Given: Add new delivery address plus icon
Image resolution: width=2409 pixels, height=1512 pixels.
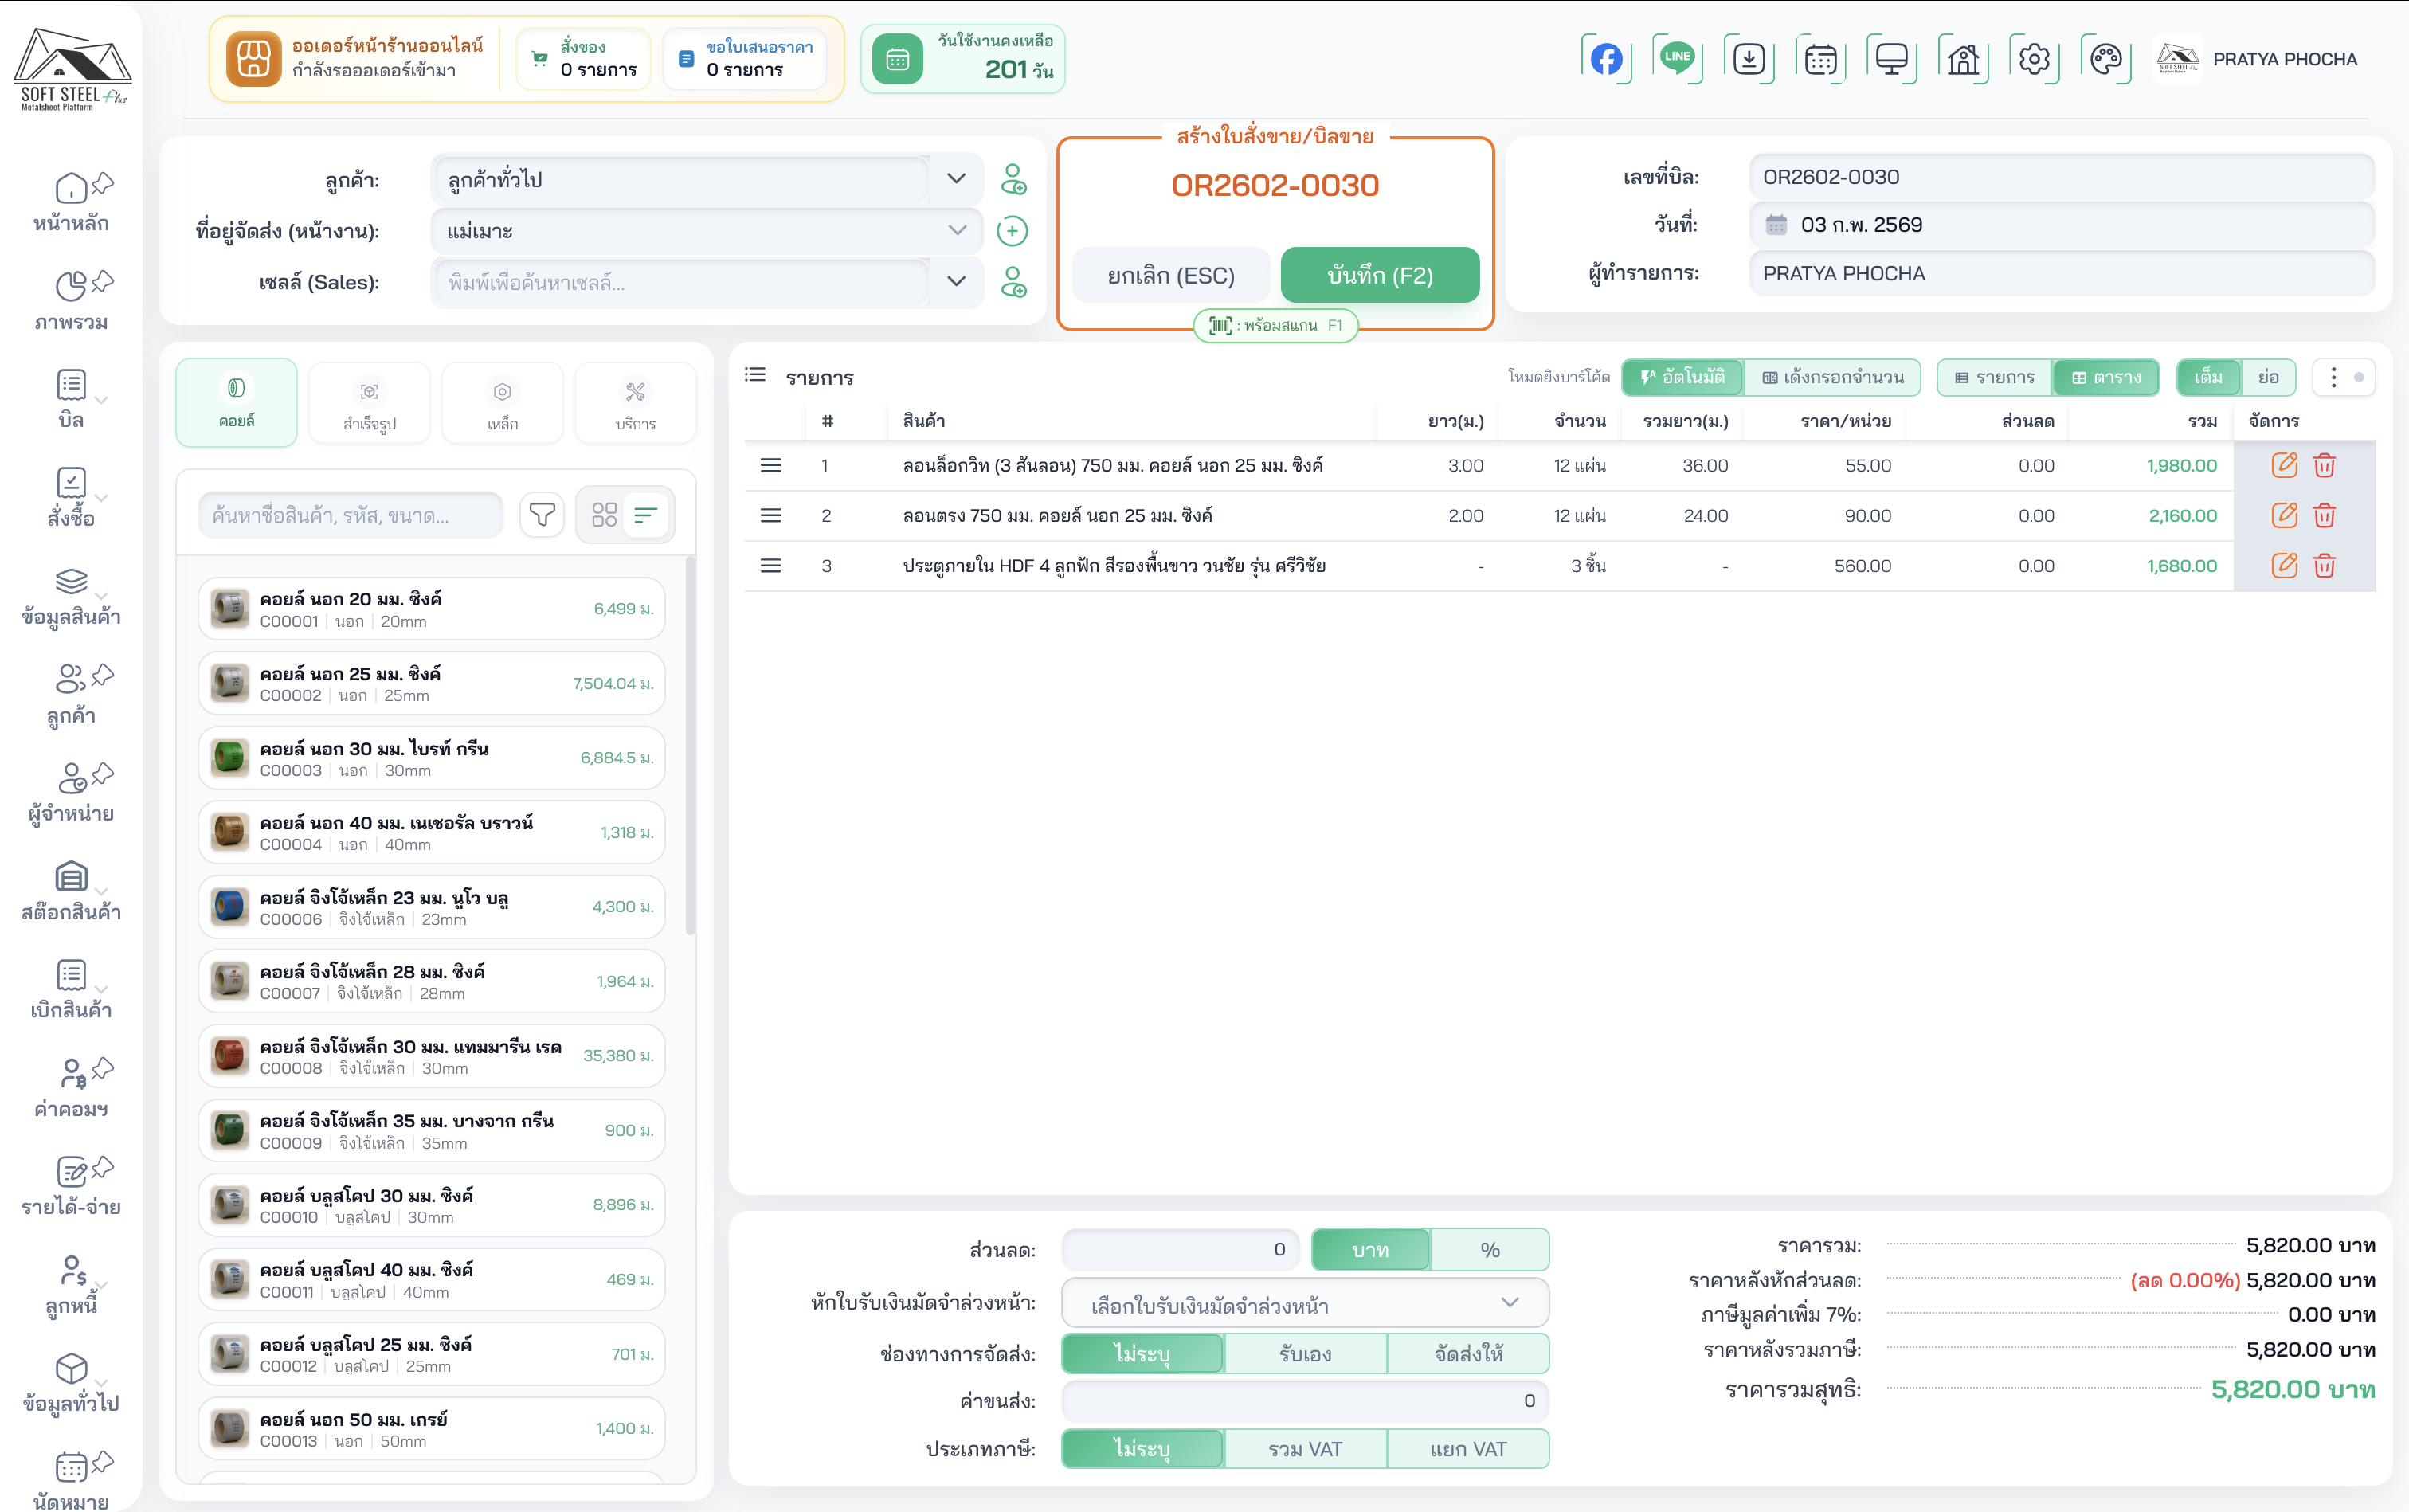Looking at the screenshot, I should (1012, 231).
